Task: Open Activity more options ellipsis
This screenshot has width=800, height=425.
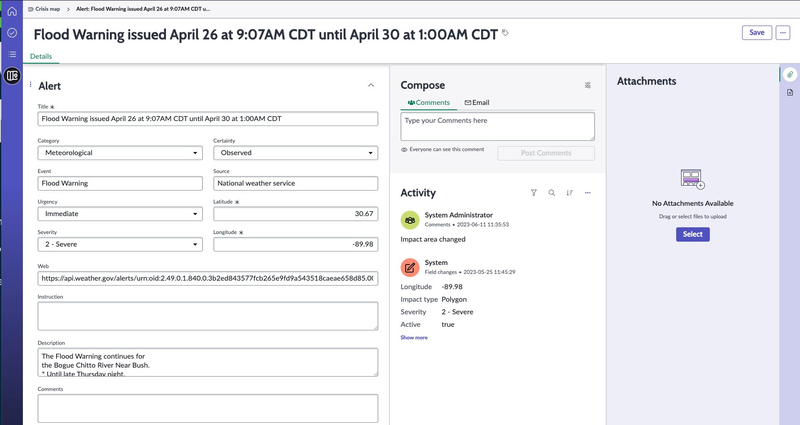Action: click(x=588, y=193)
